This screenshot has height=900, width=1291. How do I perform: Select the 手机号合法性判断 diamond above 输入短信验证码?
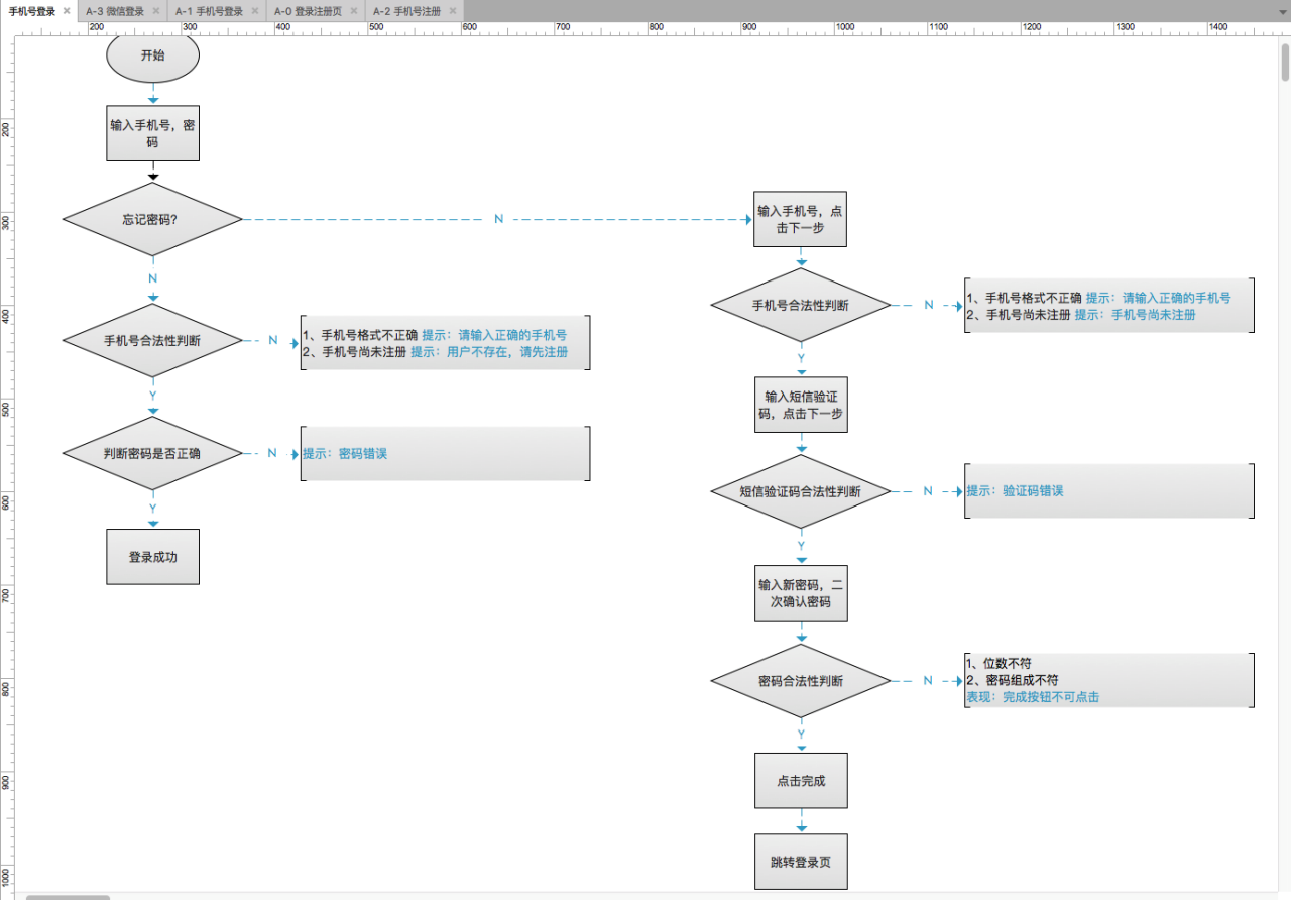[800, 306]
